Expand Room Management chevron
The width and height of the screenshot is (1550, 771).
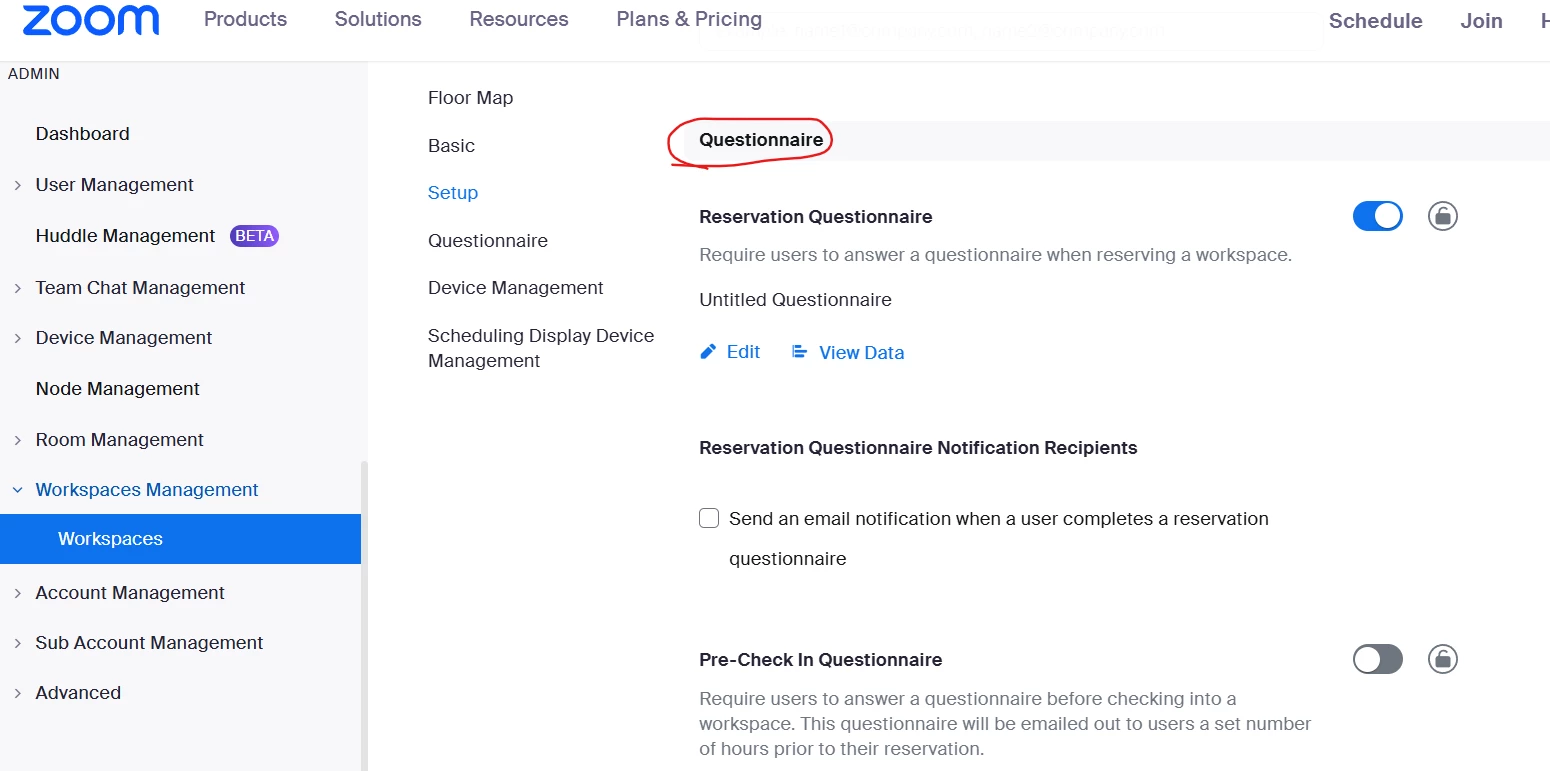[17, 440]
